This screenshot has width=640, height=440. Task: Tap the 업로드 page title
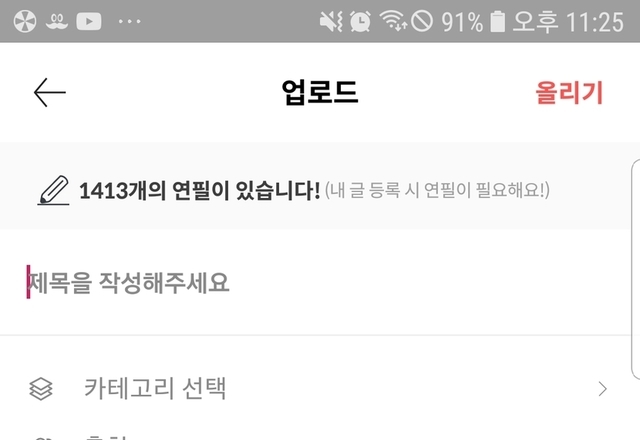click(x=320, y=92)
